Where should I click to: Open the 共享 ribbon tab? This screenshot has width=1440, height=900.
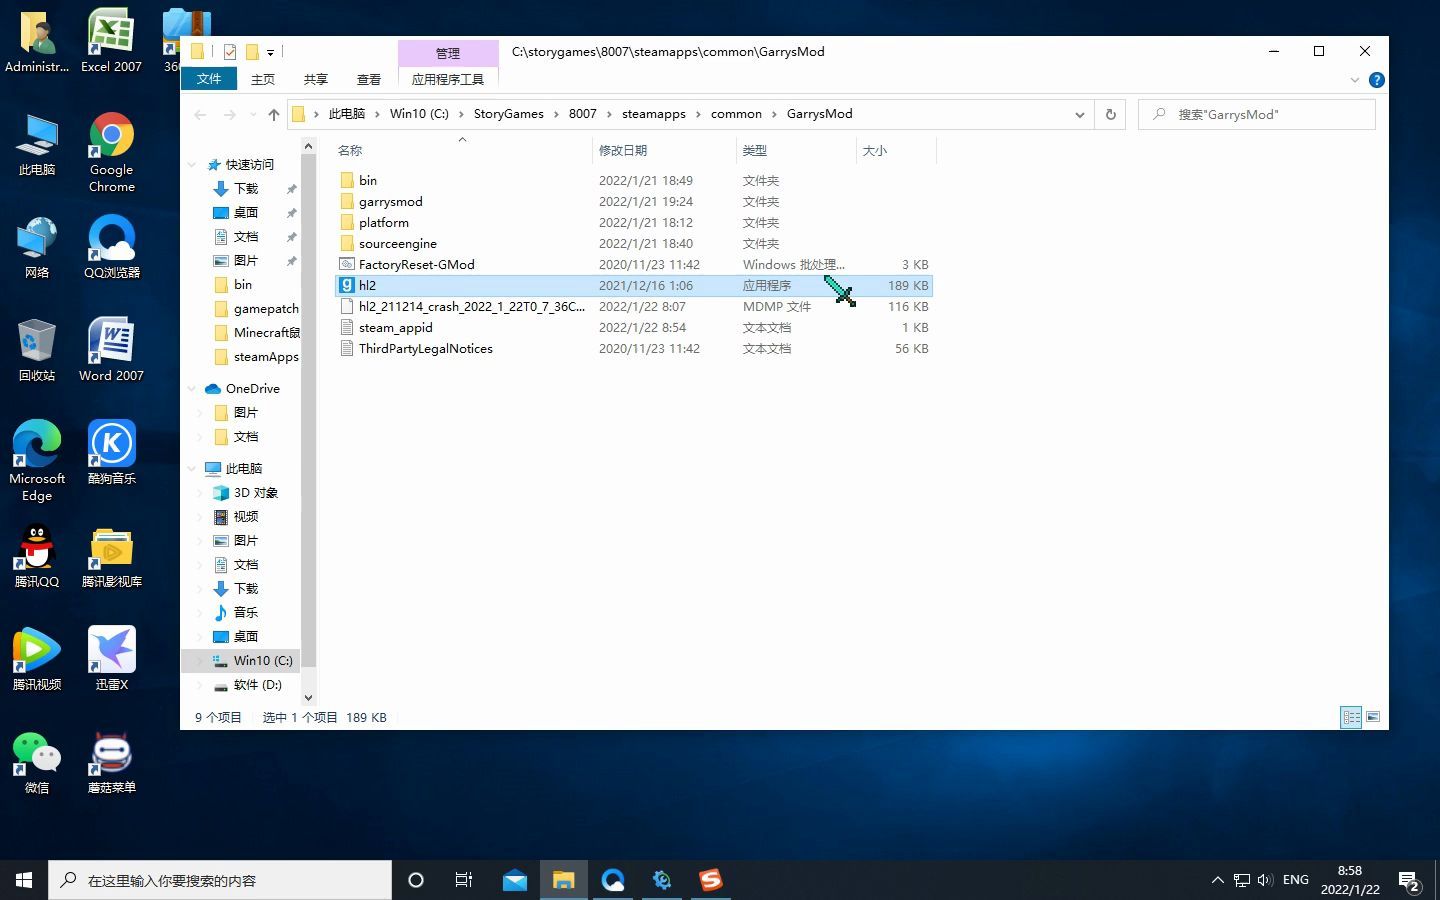click(316, 79)
